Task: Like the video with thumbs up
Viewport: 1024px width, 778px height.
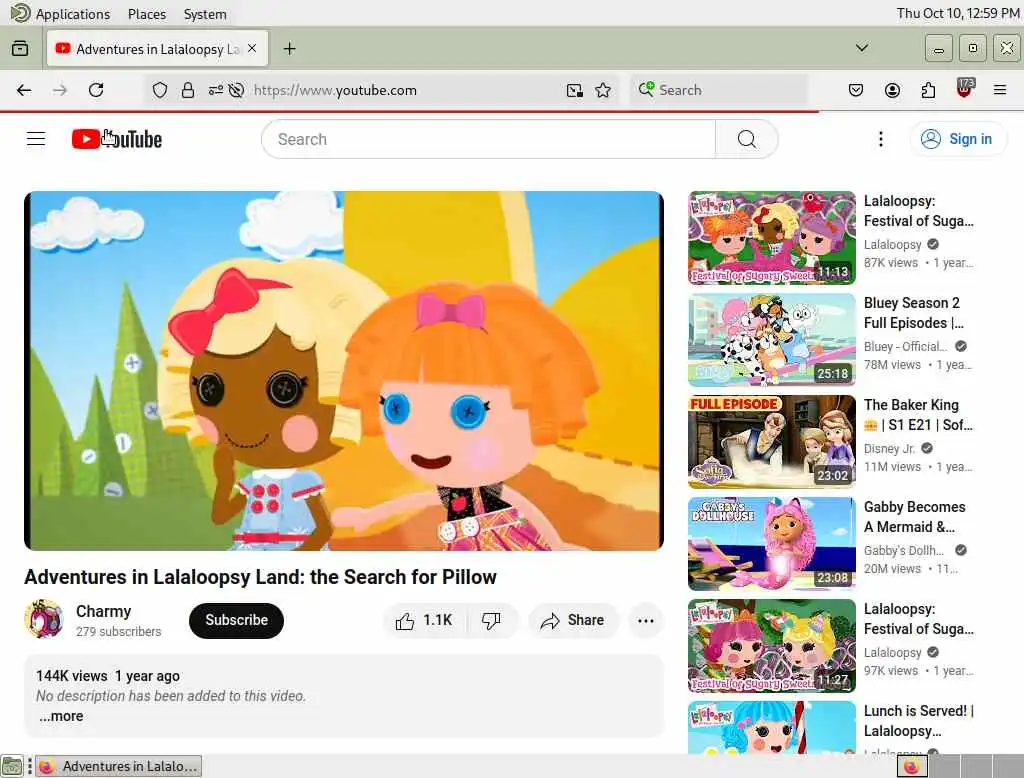Action: click(405, 621)
